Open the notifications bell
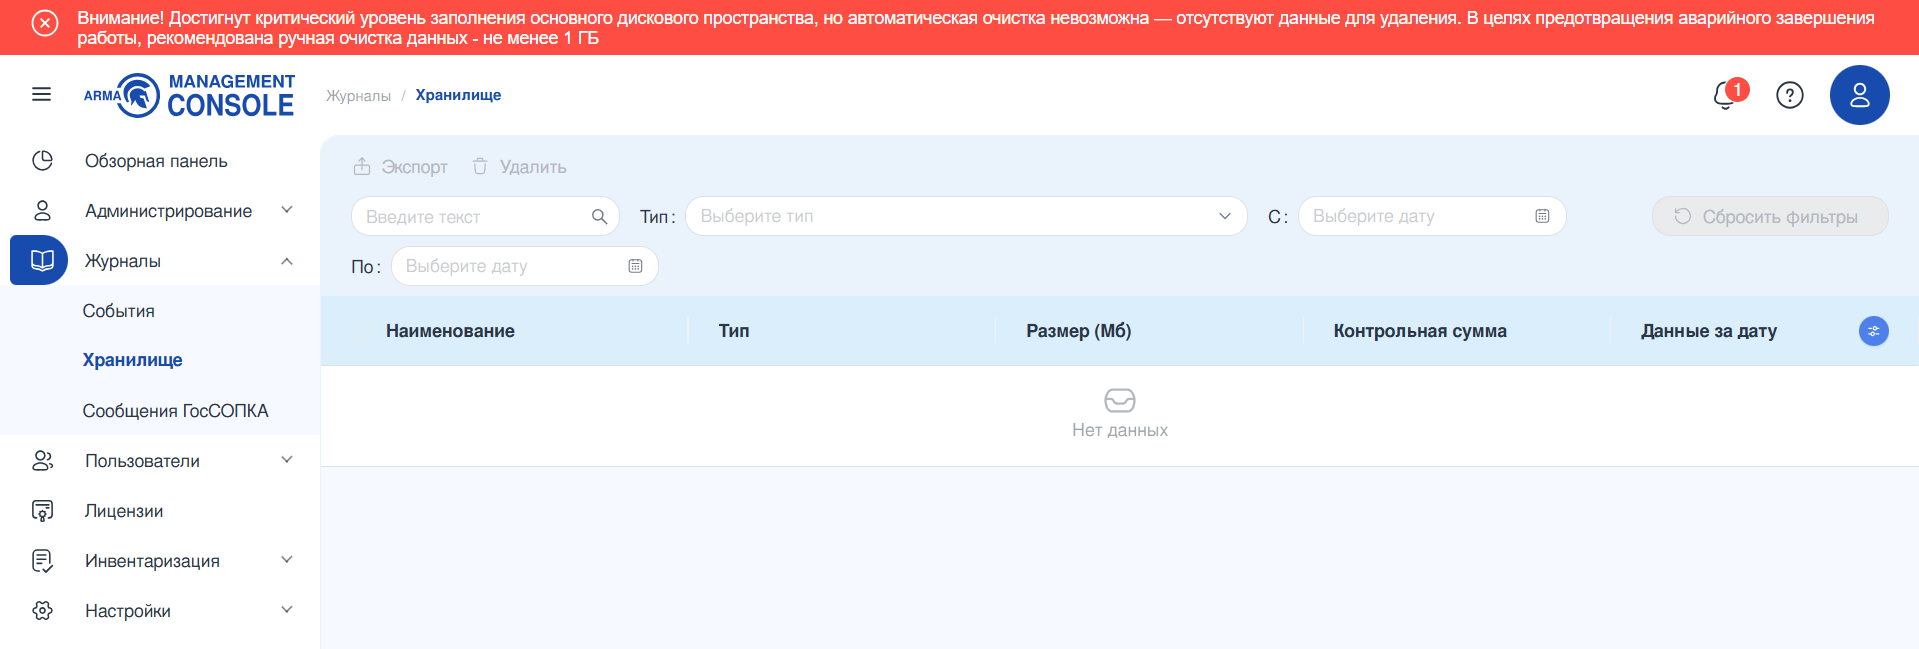The image size is (1919, 649). (x=1725, y=95)
